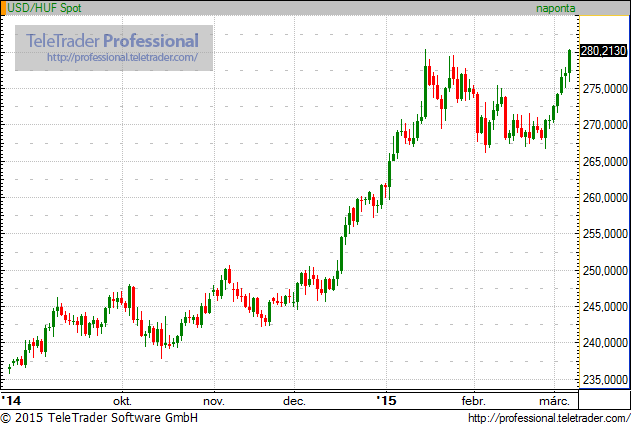Click the 'naponta' interval label
Viewport: 631px width, 427px height.
(555, 8)
